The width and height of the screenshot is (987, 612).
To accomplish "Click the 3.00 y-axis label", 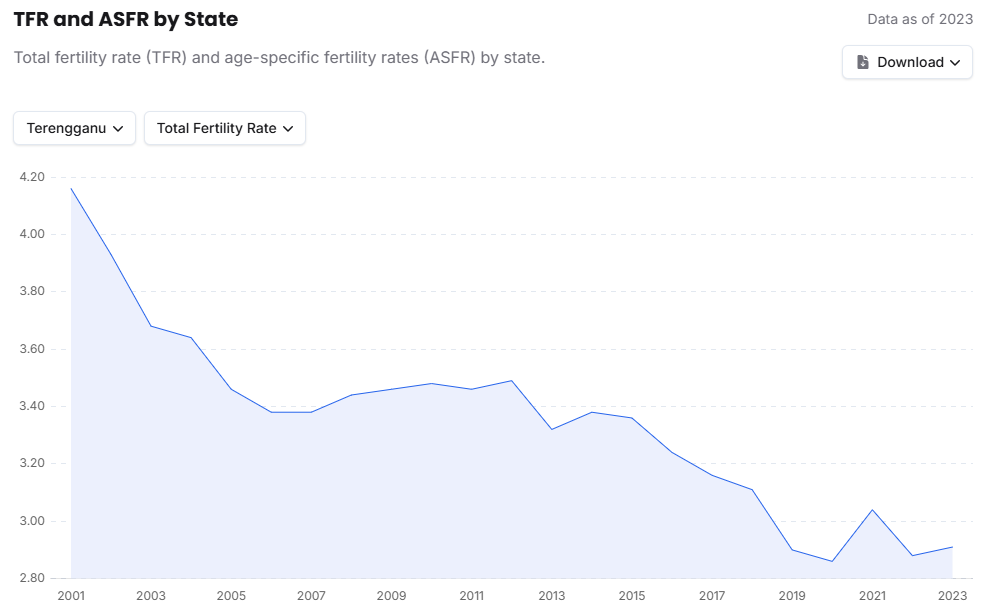I will coord(32,521).
